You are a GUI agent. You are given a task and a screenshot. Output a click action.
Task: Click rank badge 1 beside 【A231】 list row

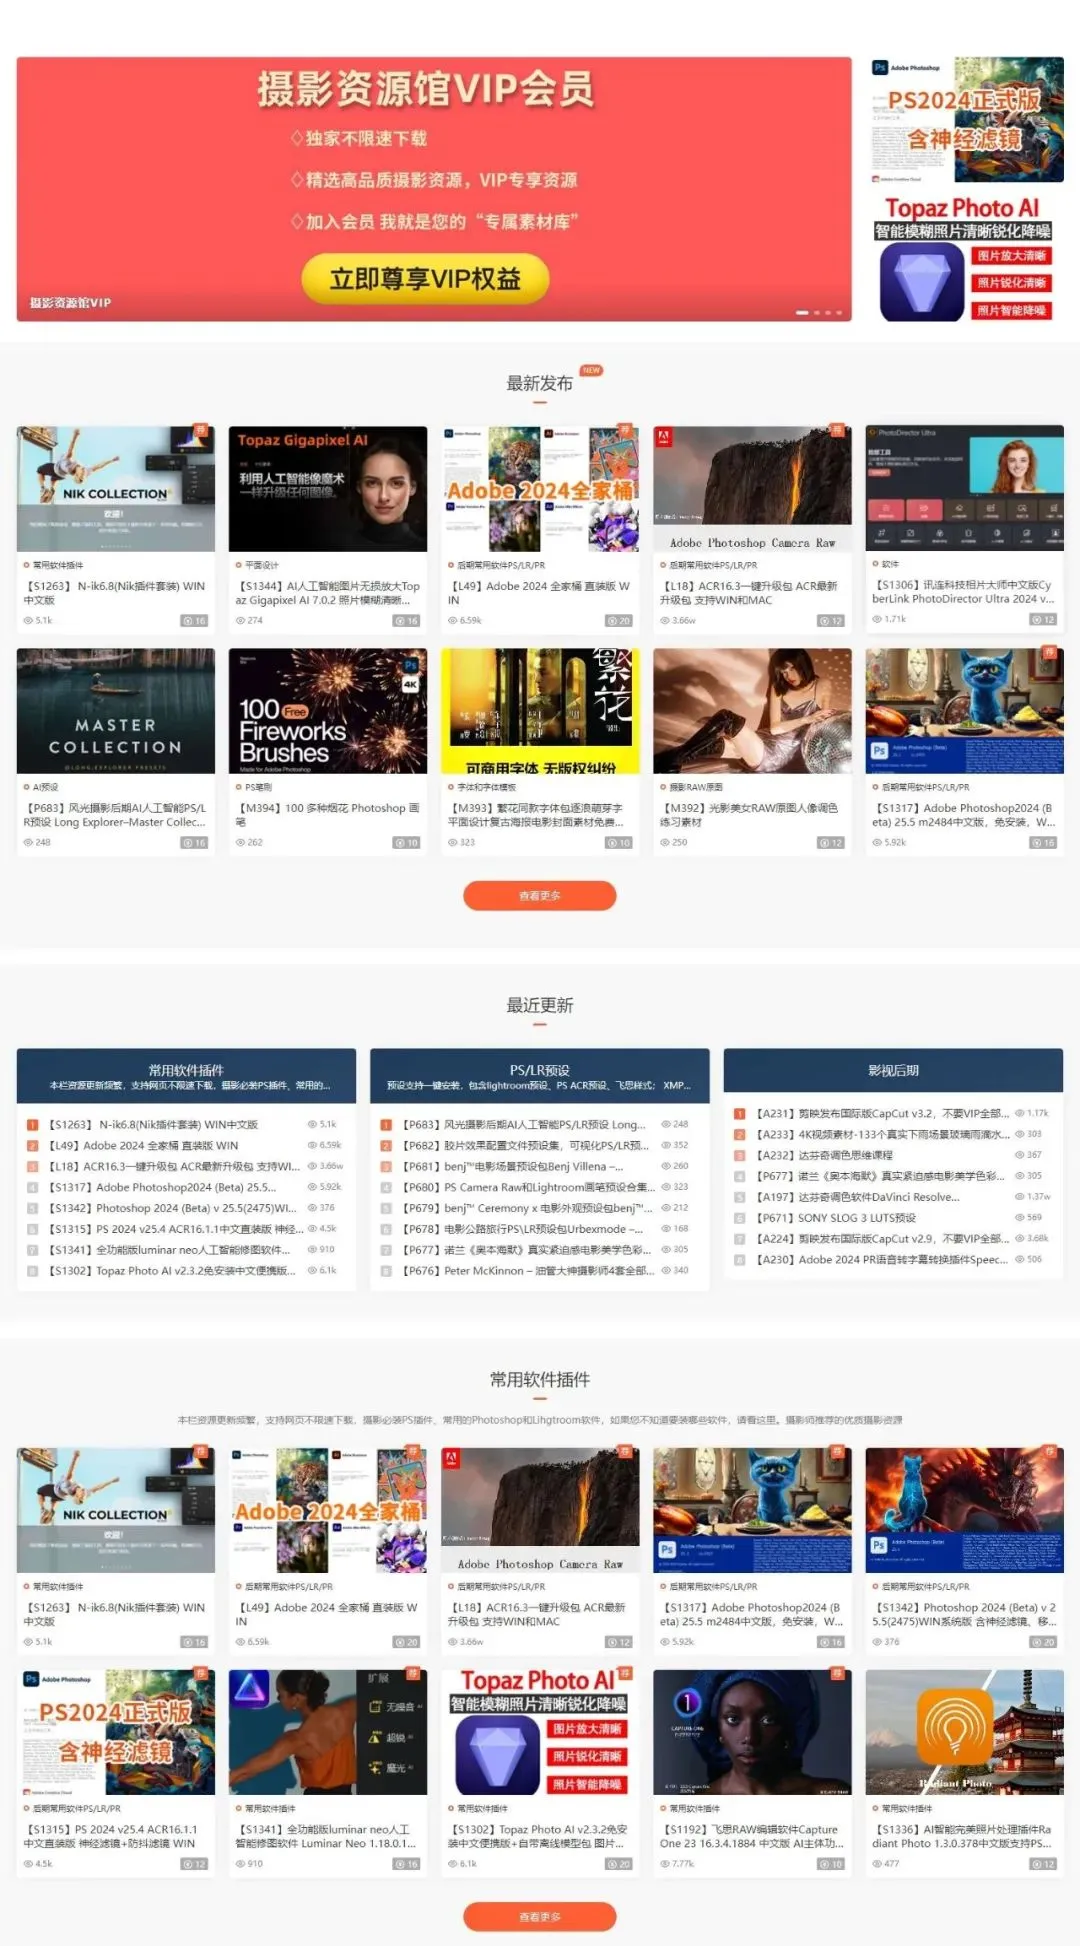click(x=740, y=1113)
